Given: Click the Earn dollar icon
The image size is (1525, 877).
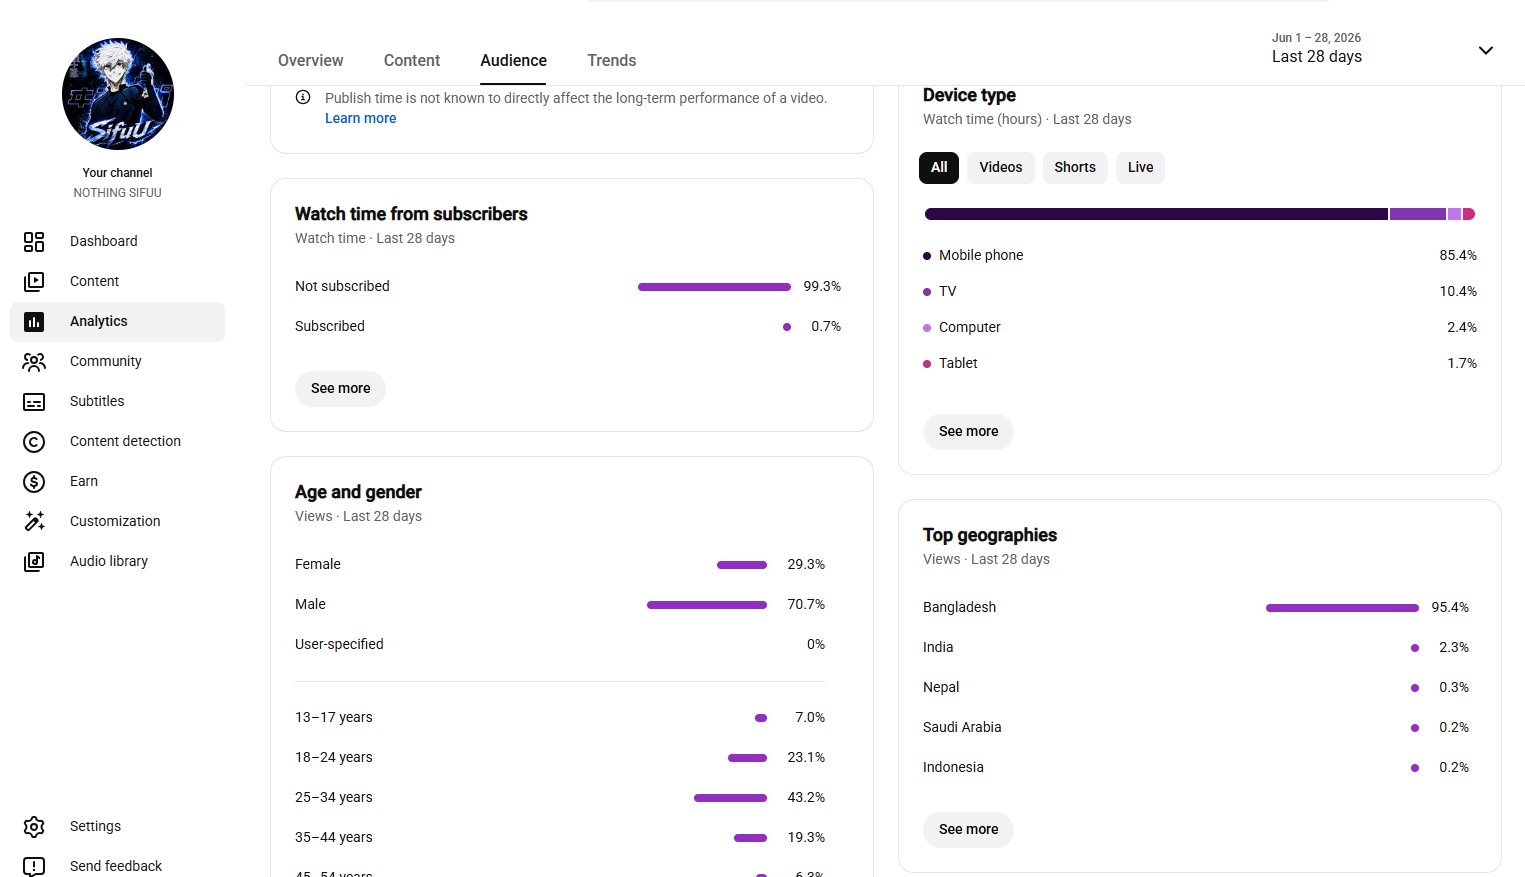Looking at the screenshot, I should tap(34, 481).
